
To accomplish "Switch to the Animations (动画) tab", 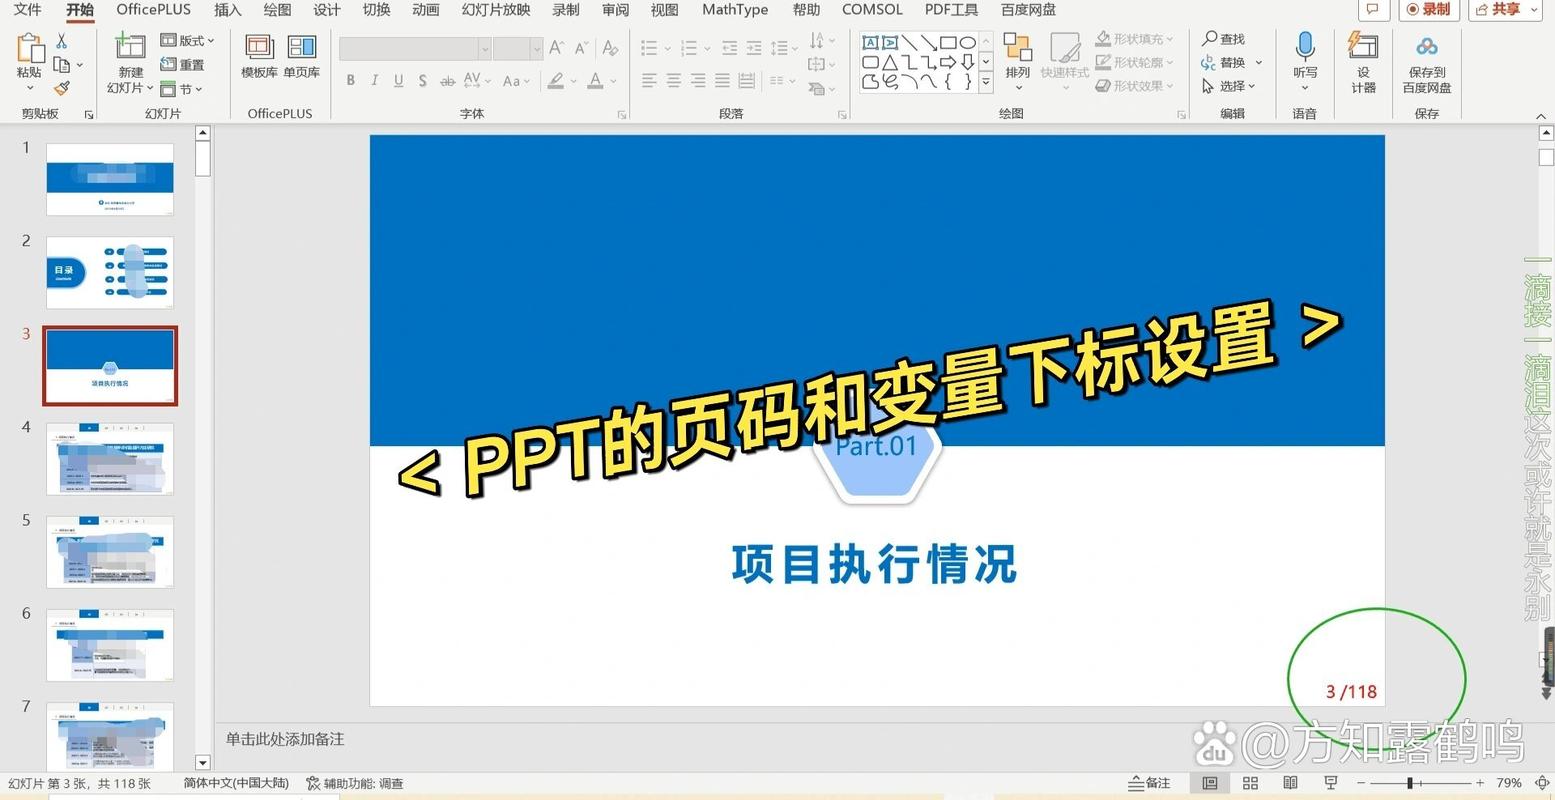I will pos(426,9).
